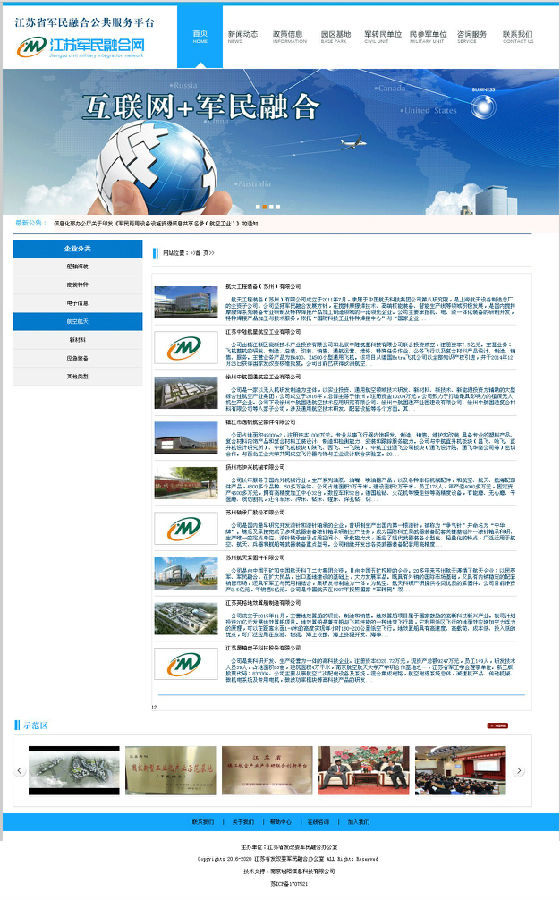
Task: Open the 江苏 eighth company title link
Action: tap(263, 603)
